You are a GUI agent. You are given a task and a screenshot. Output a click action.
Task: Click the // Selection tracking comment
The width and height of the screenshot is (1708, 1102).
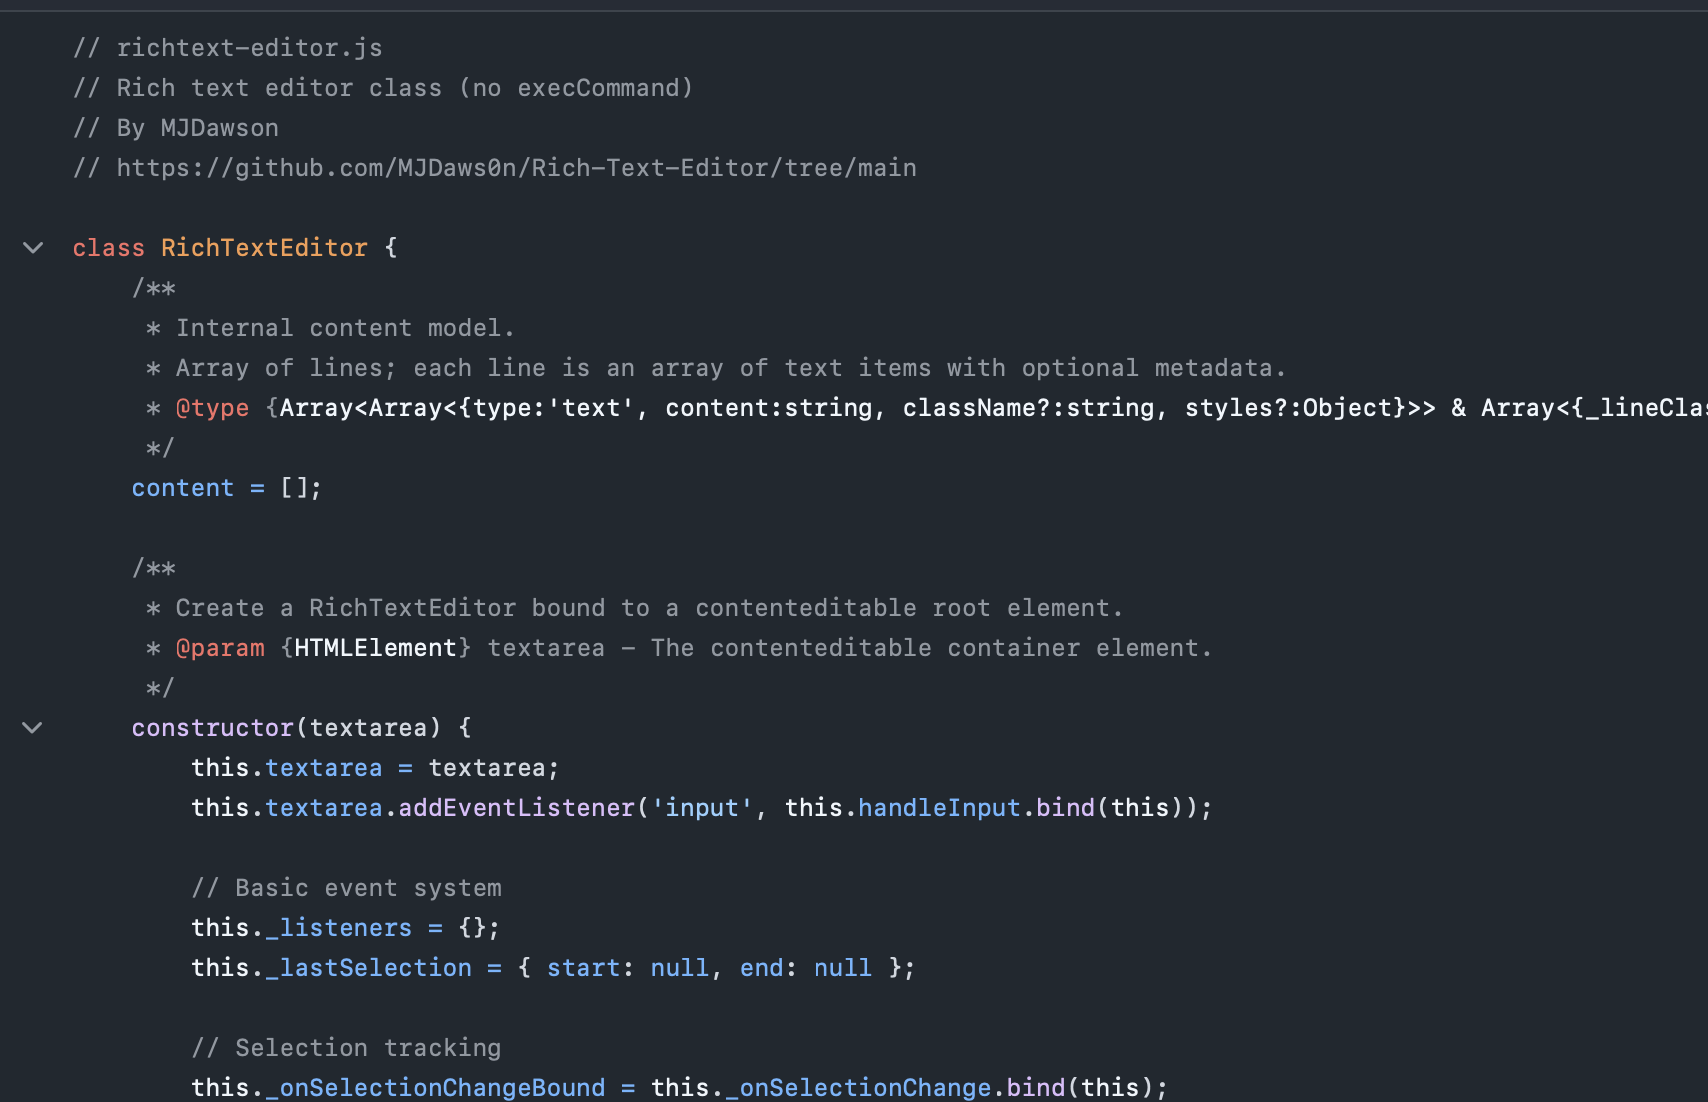click(347, 1047)
